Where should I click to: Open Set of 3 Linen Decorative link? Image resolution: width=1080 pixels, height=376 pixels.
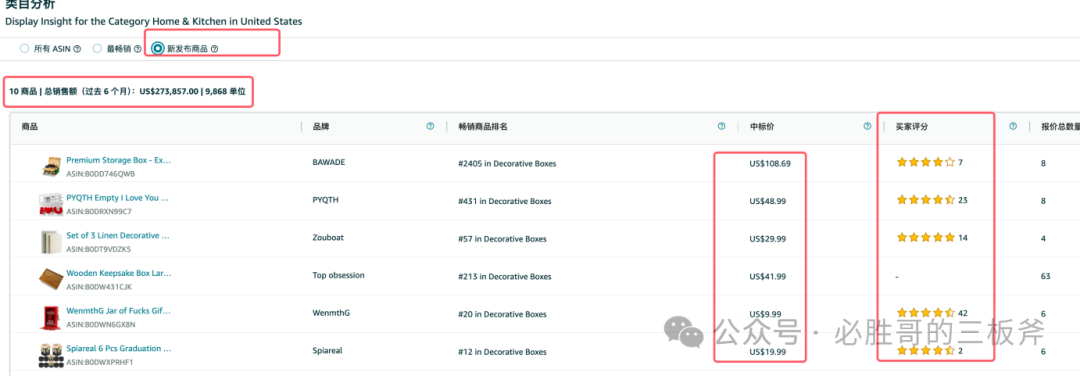point(118,235)
